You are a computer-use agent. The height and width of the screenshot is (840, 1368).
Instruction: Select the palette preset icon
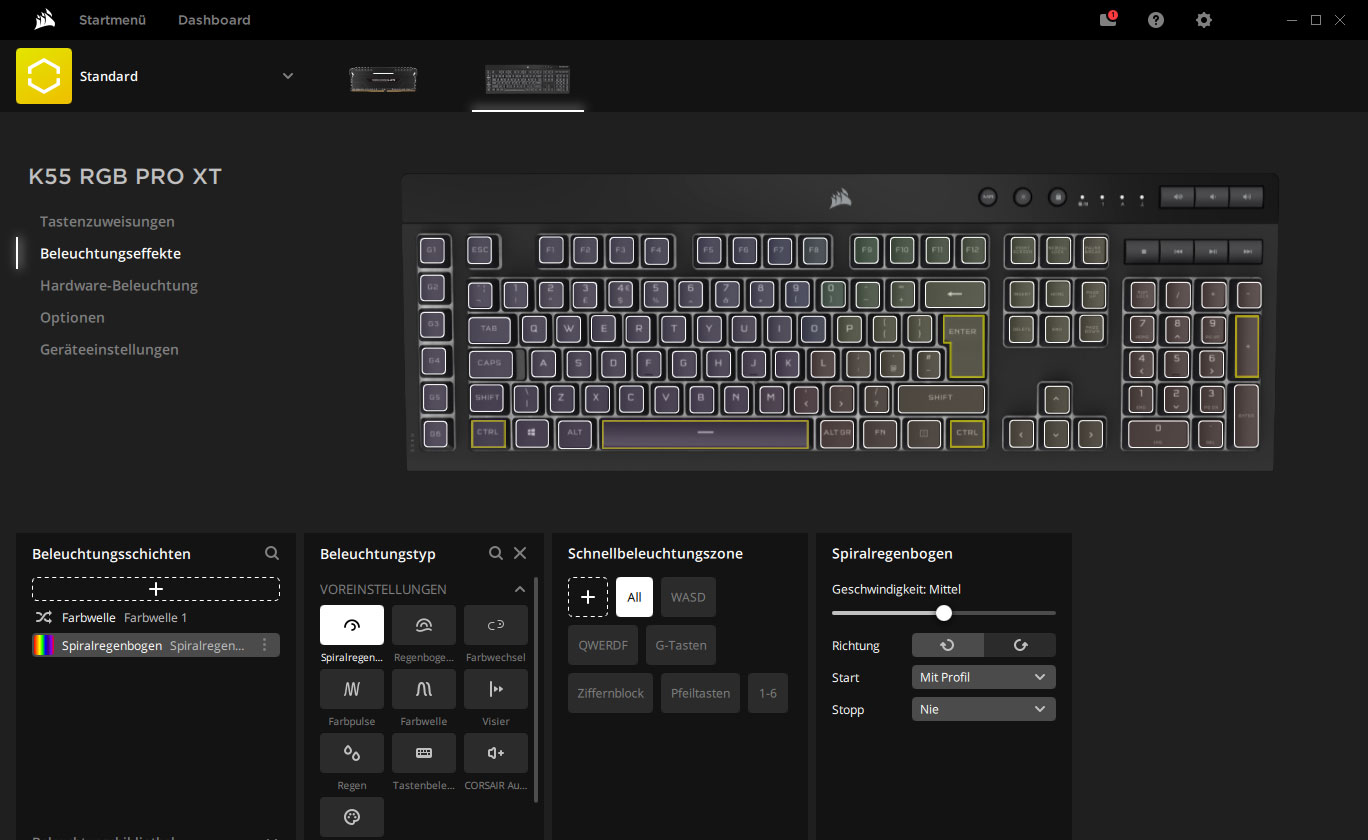pos(352,817)
